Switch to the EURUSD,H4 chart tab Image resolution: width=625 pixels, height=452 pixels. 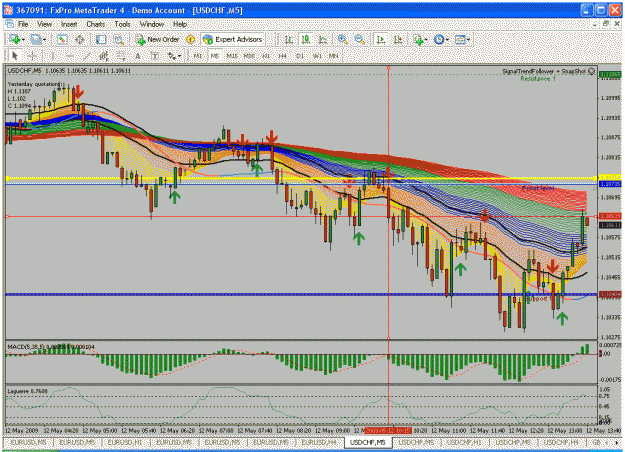click(318, 442)
